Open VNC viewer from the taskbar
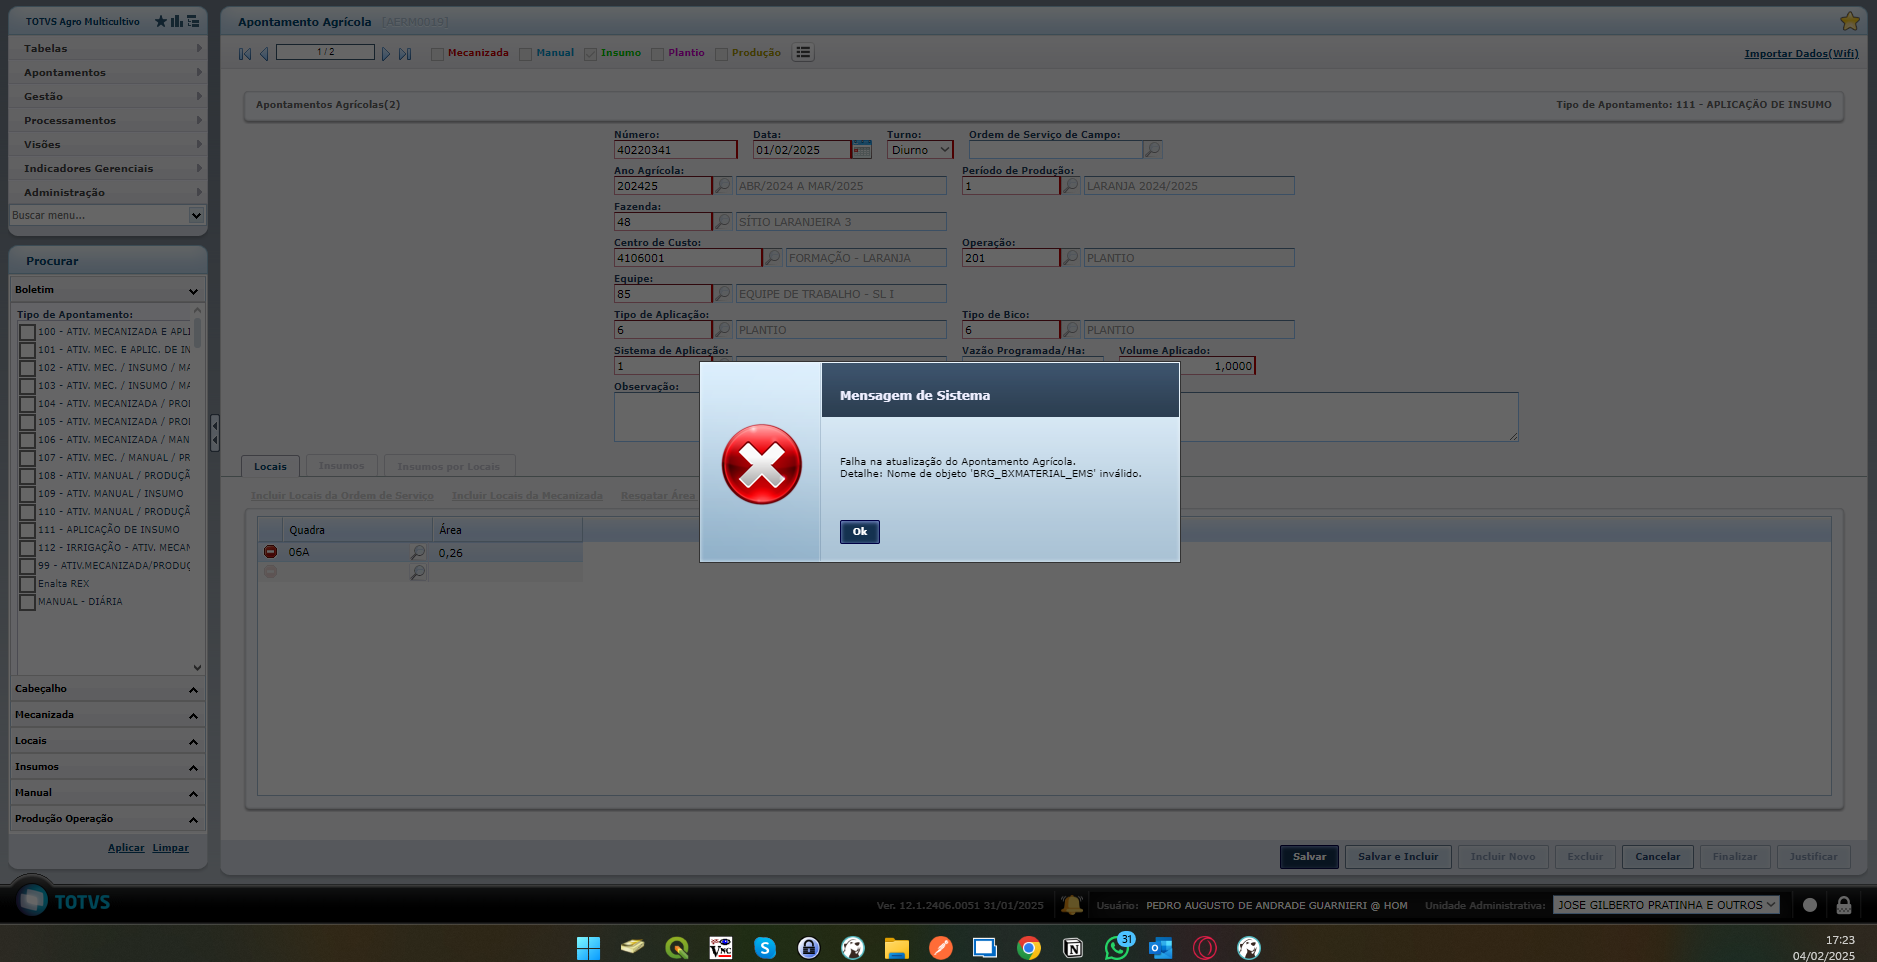 point(721,948)
